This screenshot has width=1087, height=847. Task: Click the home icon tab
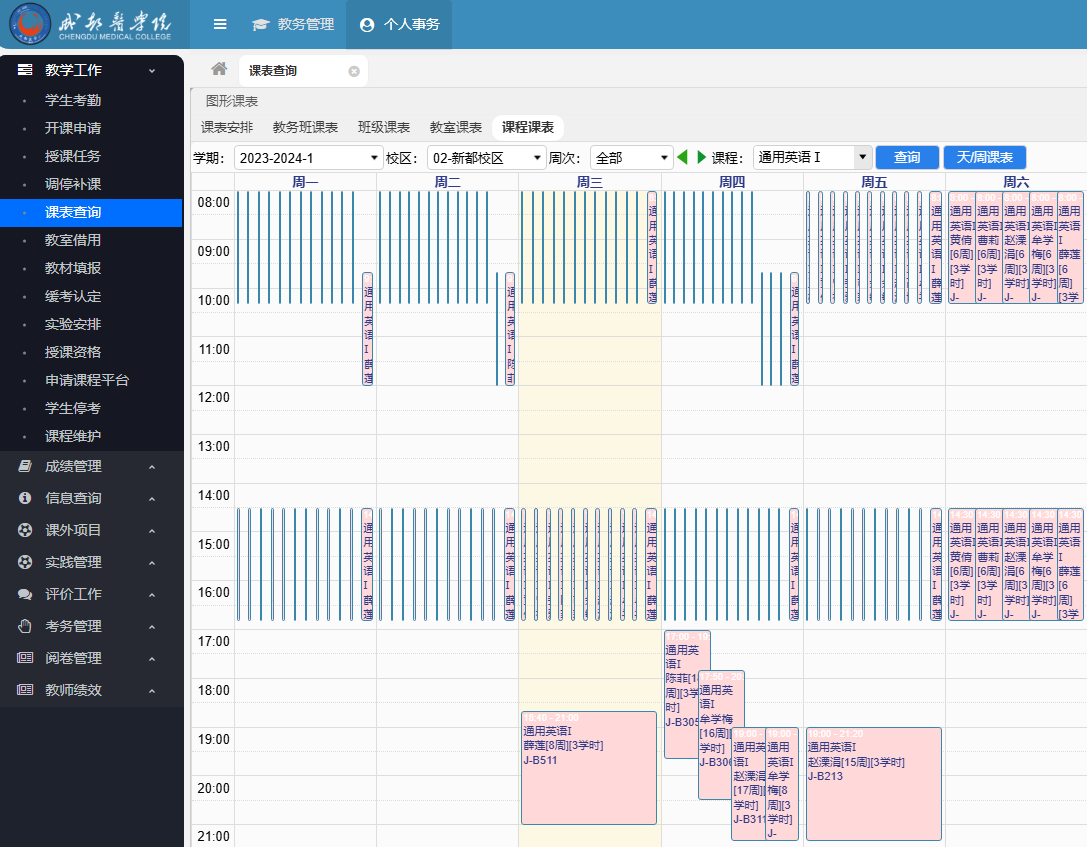click(x=219, y=69)
